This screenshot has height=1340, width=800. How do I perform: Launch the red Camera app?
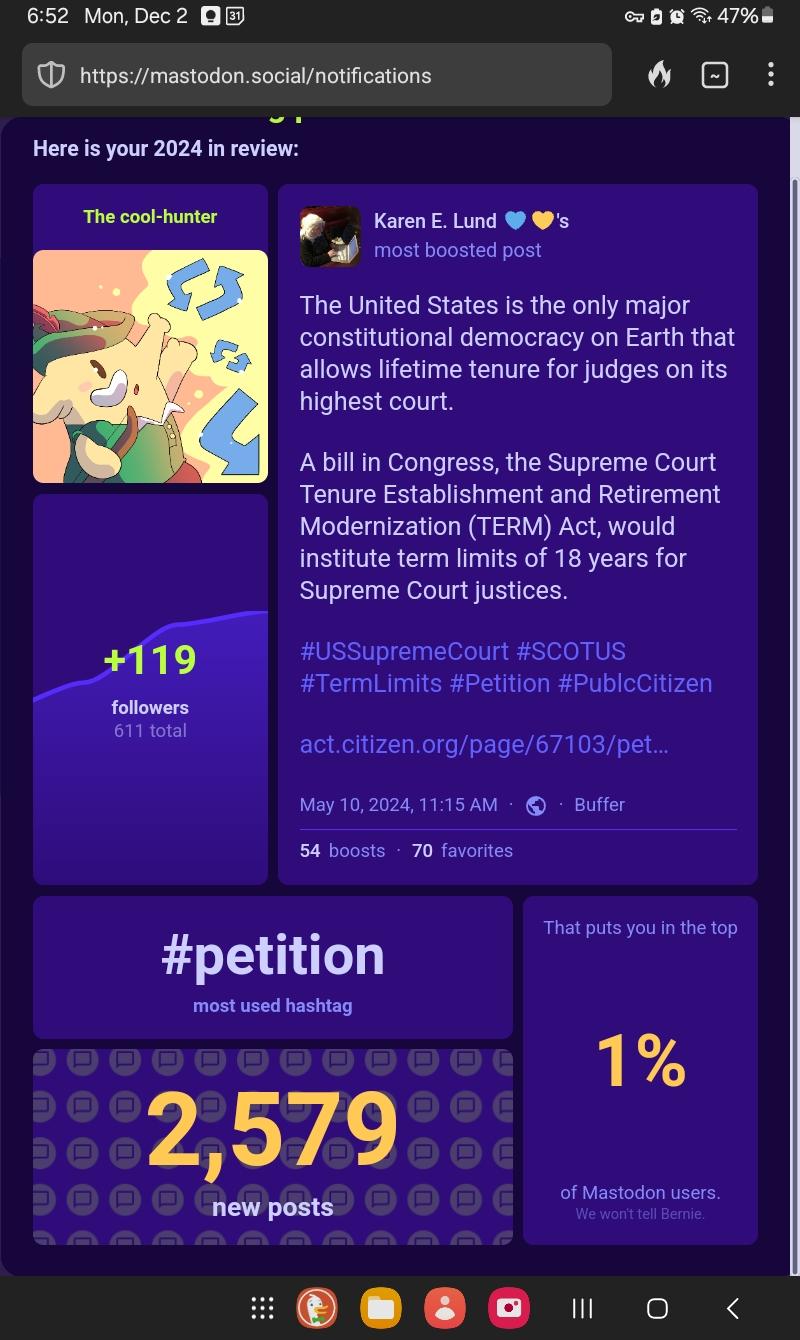[x=508, y=1308]
